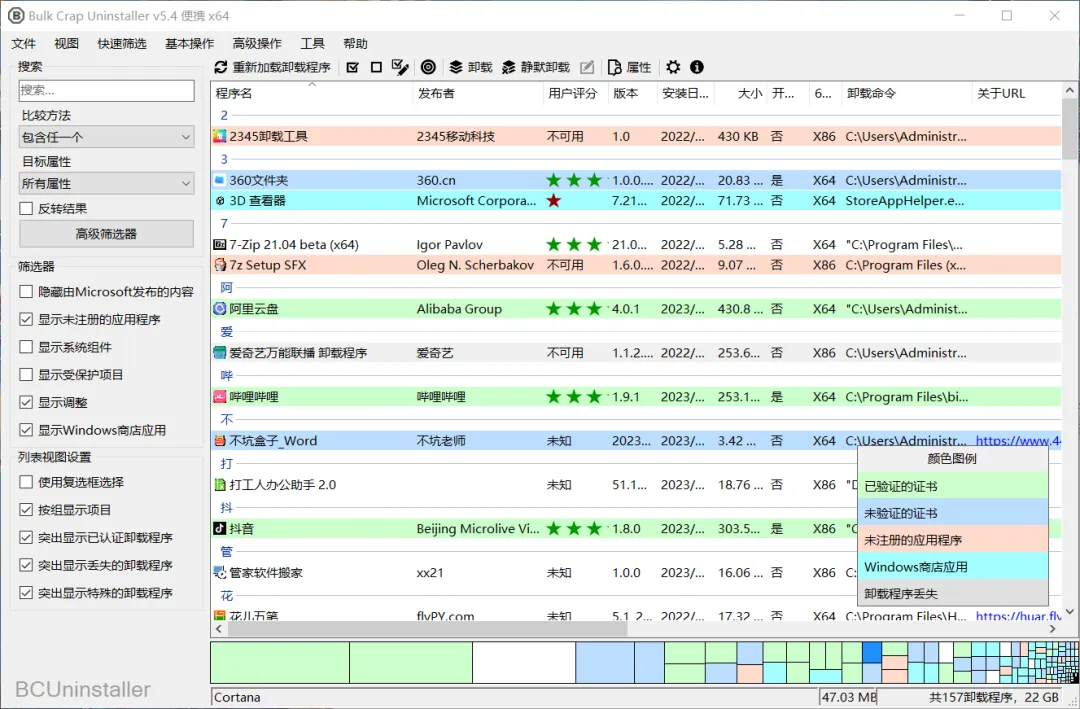This screenshot has height=709, width=1080.
Task: Collapse the group header 不
Action: click(x=227, y=420)
